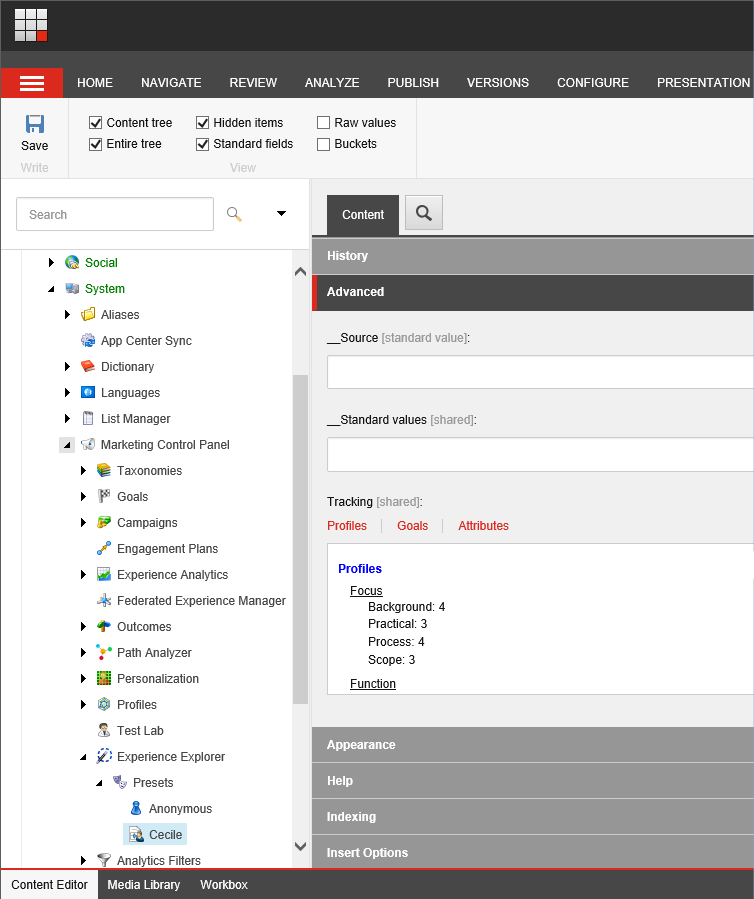The image size is (754, 899).
Task: Expand the History section header
Action: click(x=533, y=256)
